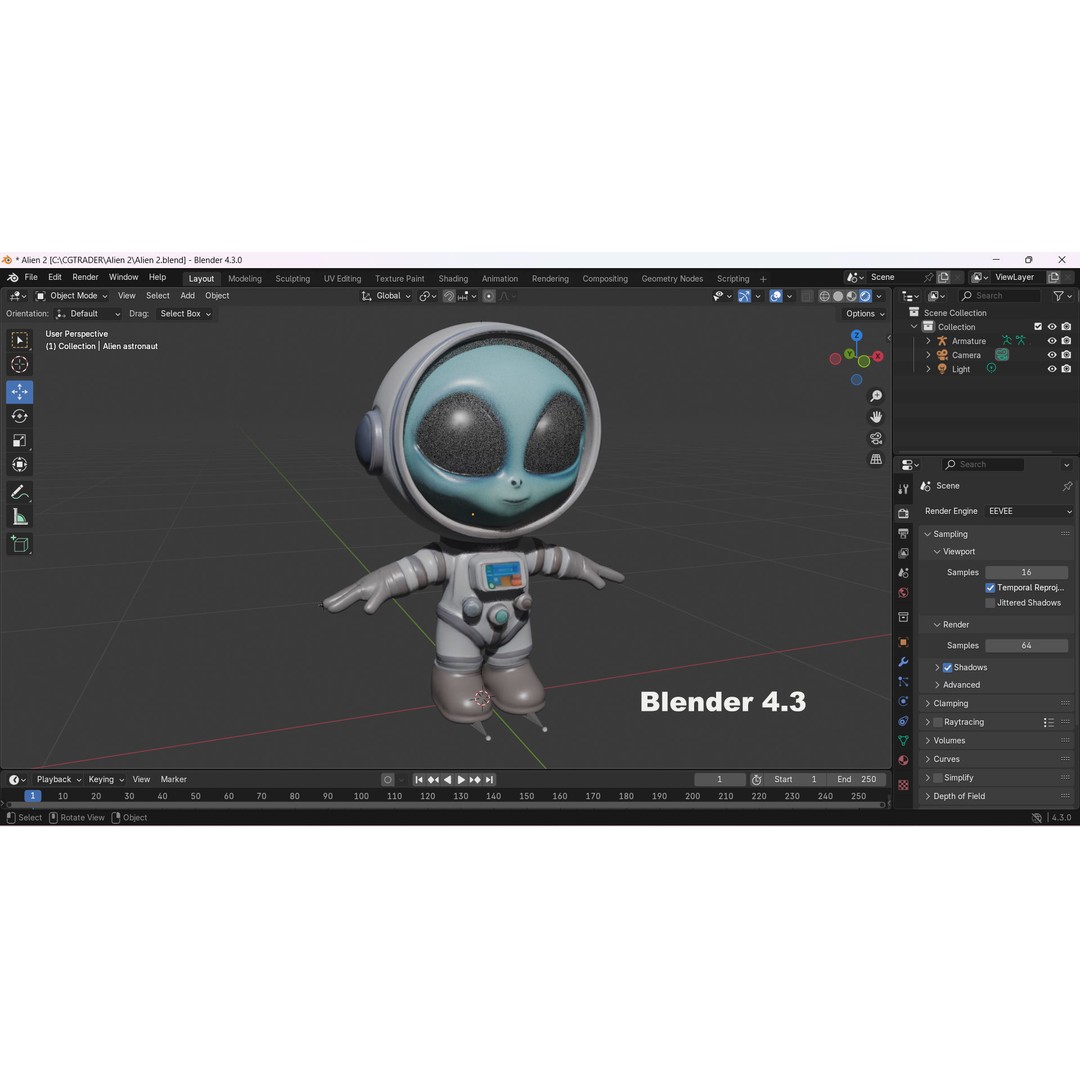The width and height of the screenshot is (1080, 1080).
Task: Click the outliner Search field
Action: 999,296
